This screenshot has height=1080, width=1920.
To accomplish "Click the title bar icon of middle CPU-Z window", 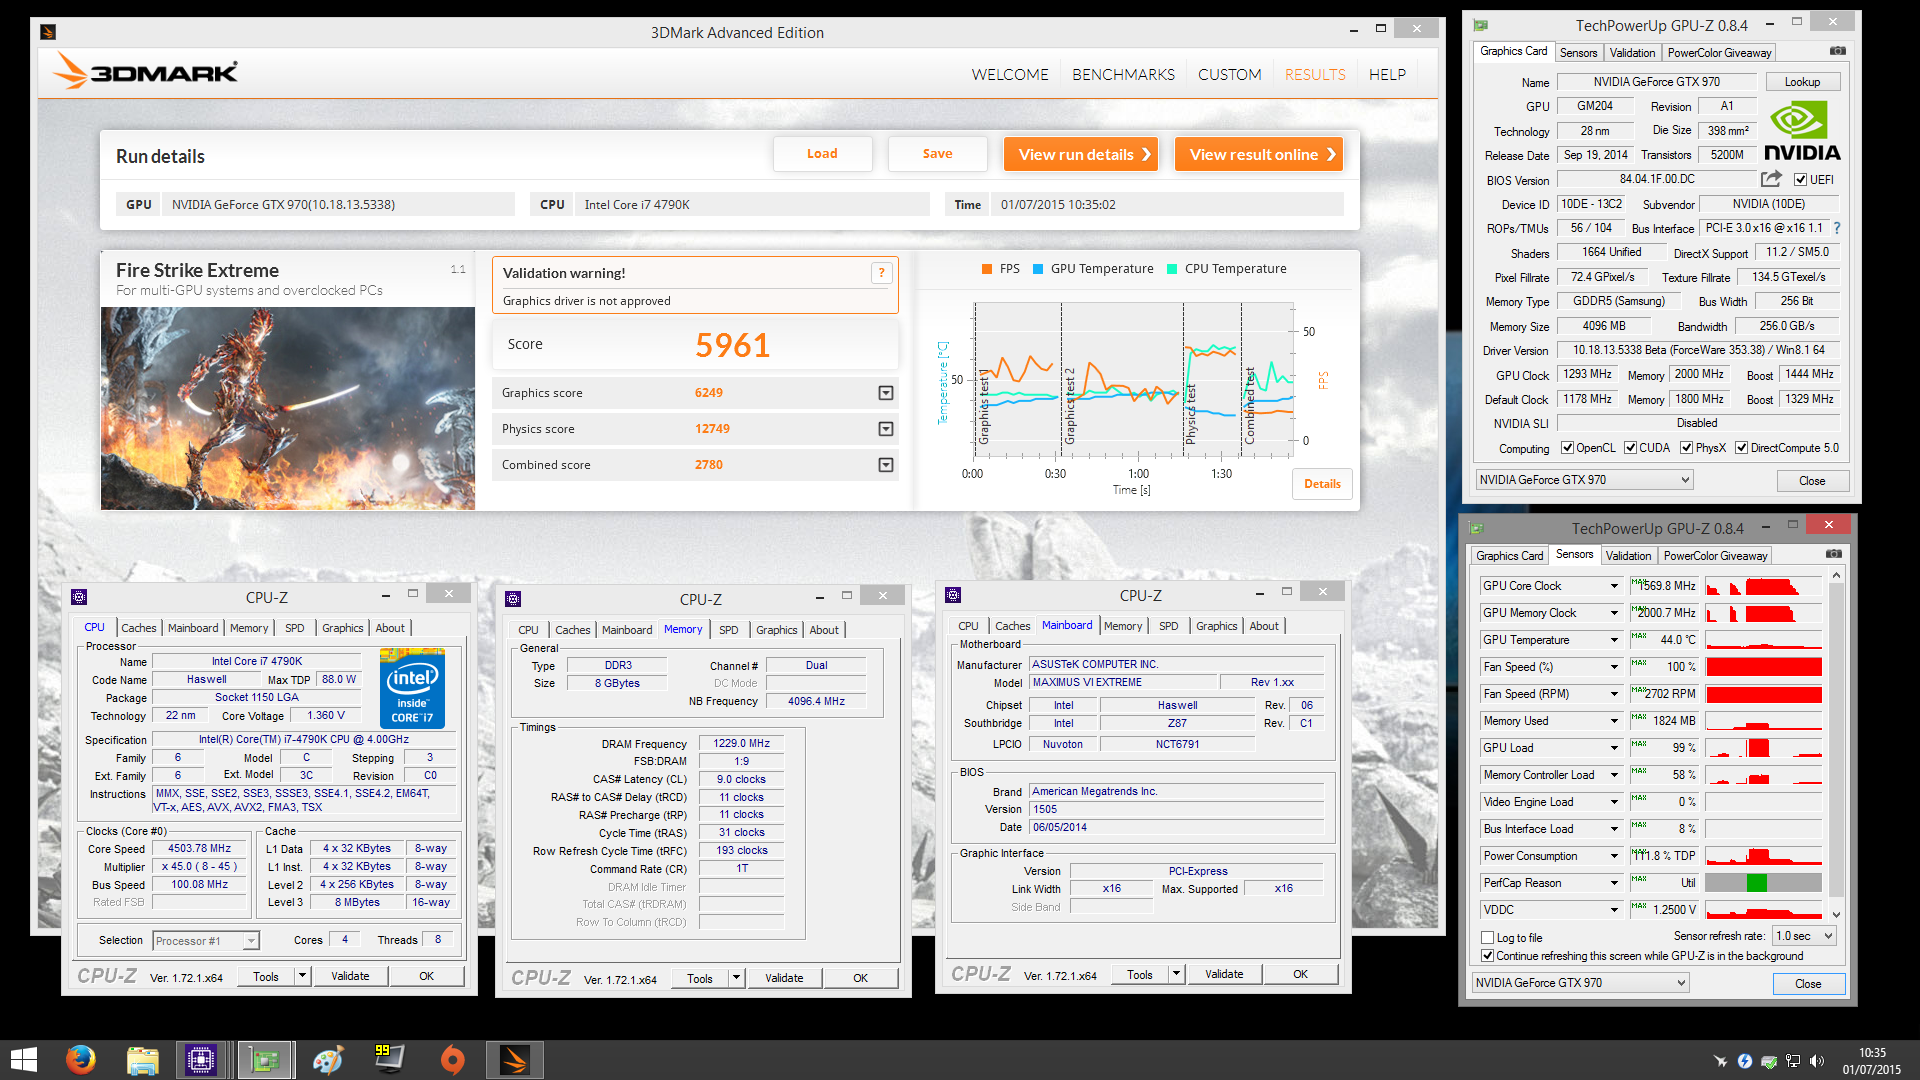I will tap(513, 599).
